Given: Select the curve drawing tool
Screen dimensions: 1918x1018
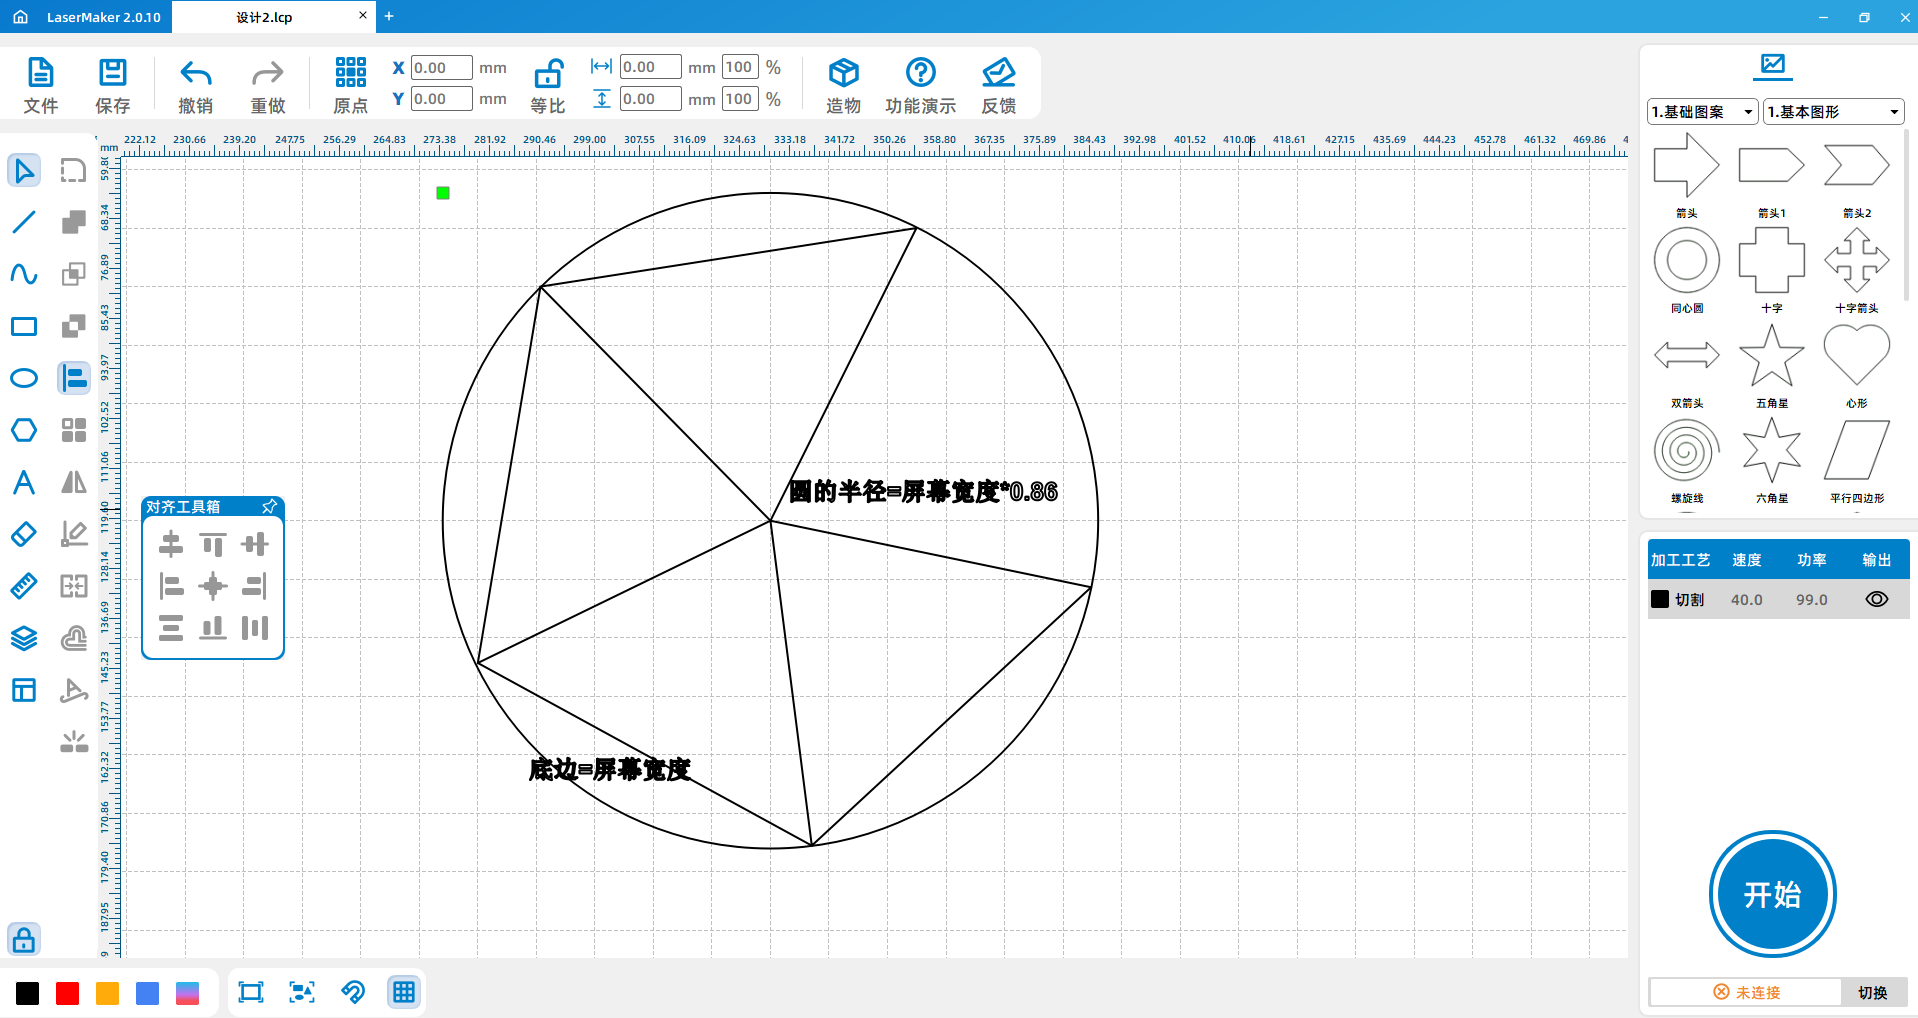Looking at the screenshot, I should point(24,274).
